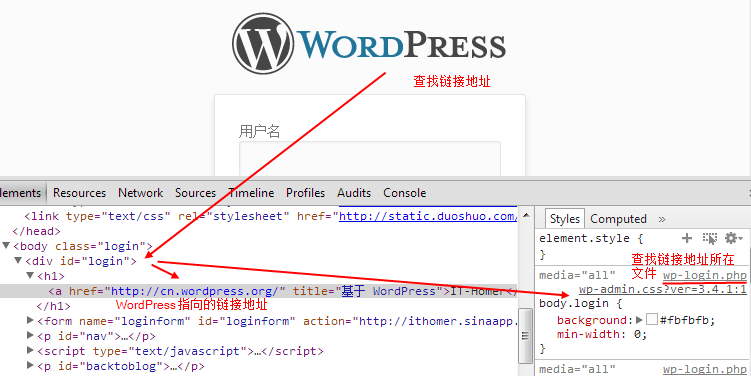Viewport: 751px width, 376px height.
Task: Select the </h1> closing tag row
Action: point(53,307)
